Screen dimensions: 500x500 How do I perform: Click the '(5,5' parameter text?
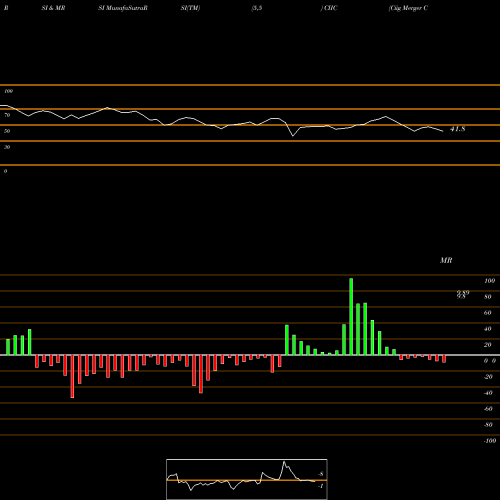pos(257,8)
